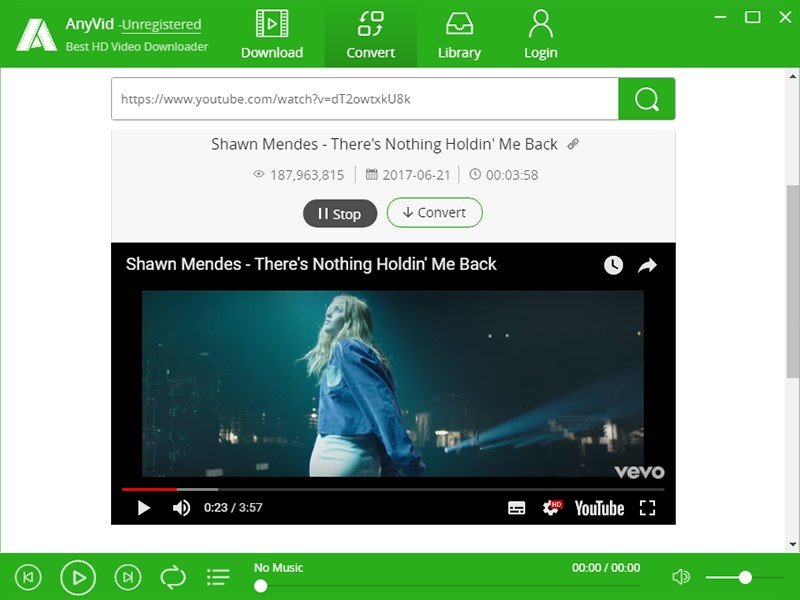Click the AnyVid logo
The width and height of the screenshot is (800, 600).
[36, 35]
